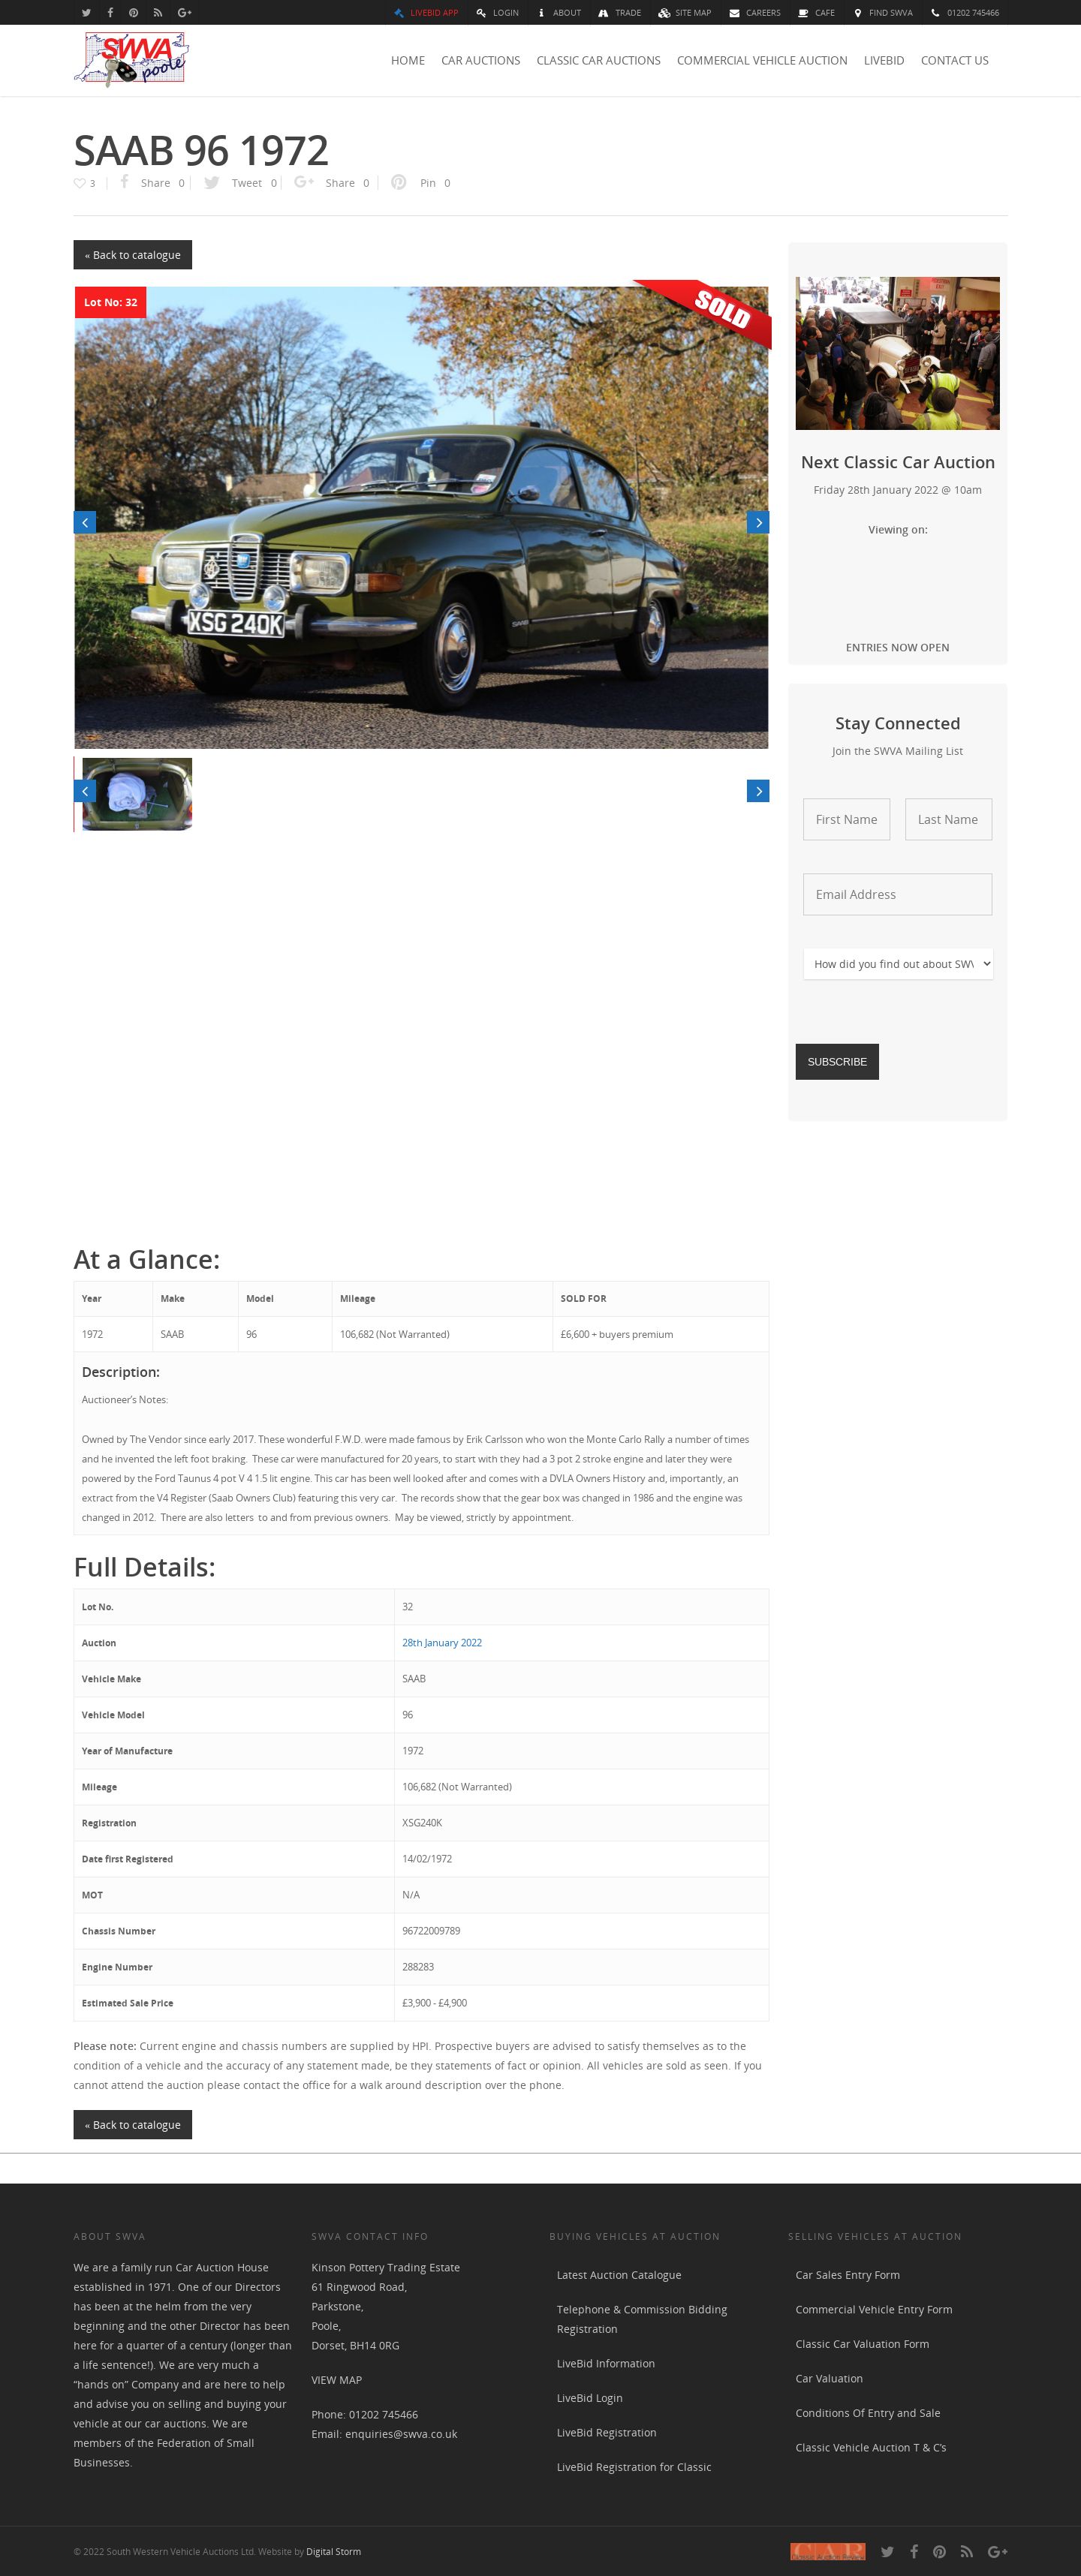
Task: Select the boot interior thumbnail image
Action: pos(137,794)
